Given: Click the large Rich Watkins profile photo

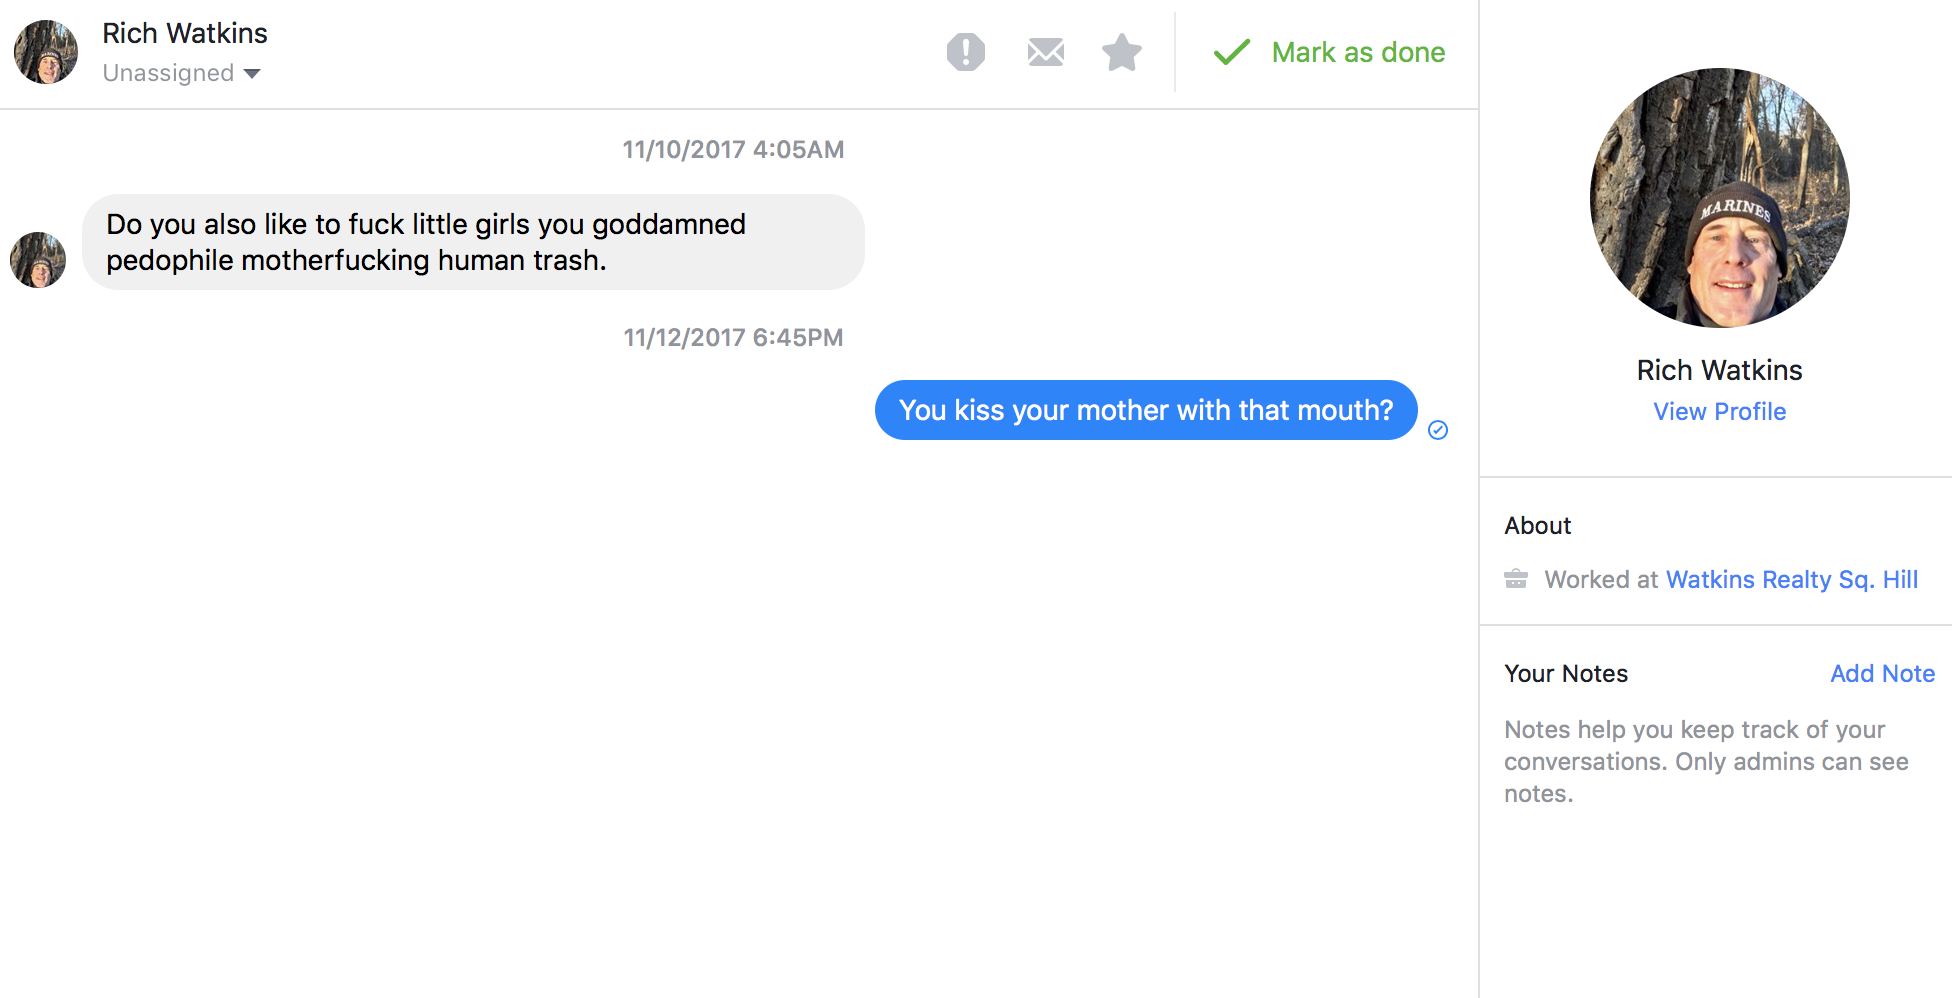Looking at the screenshot, I should 1719,198.
